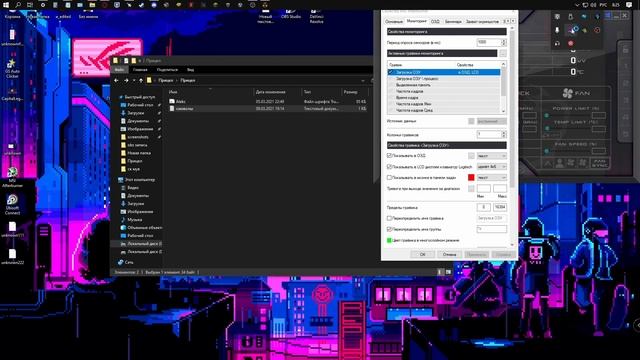Open recent locations dropdown in Explorer

pos(134,81)
